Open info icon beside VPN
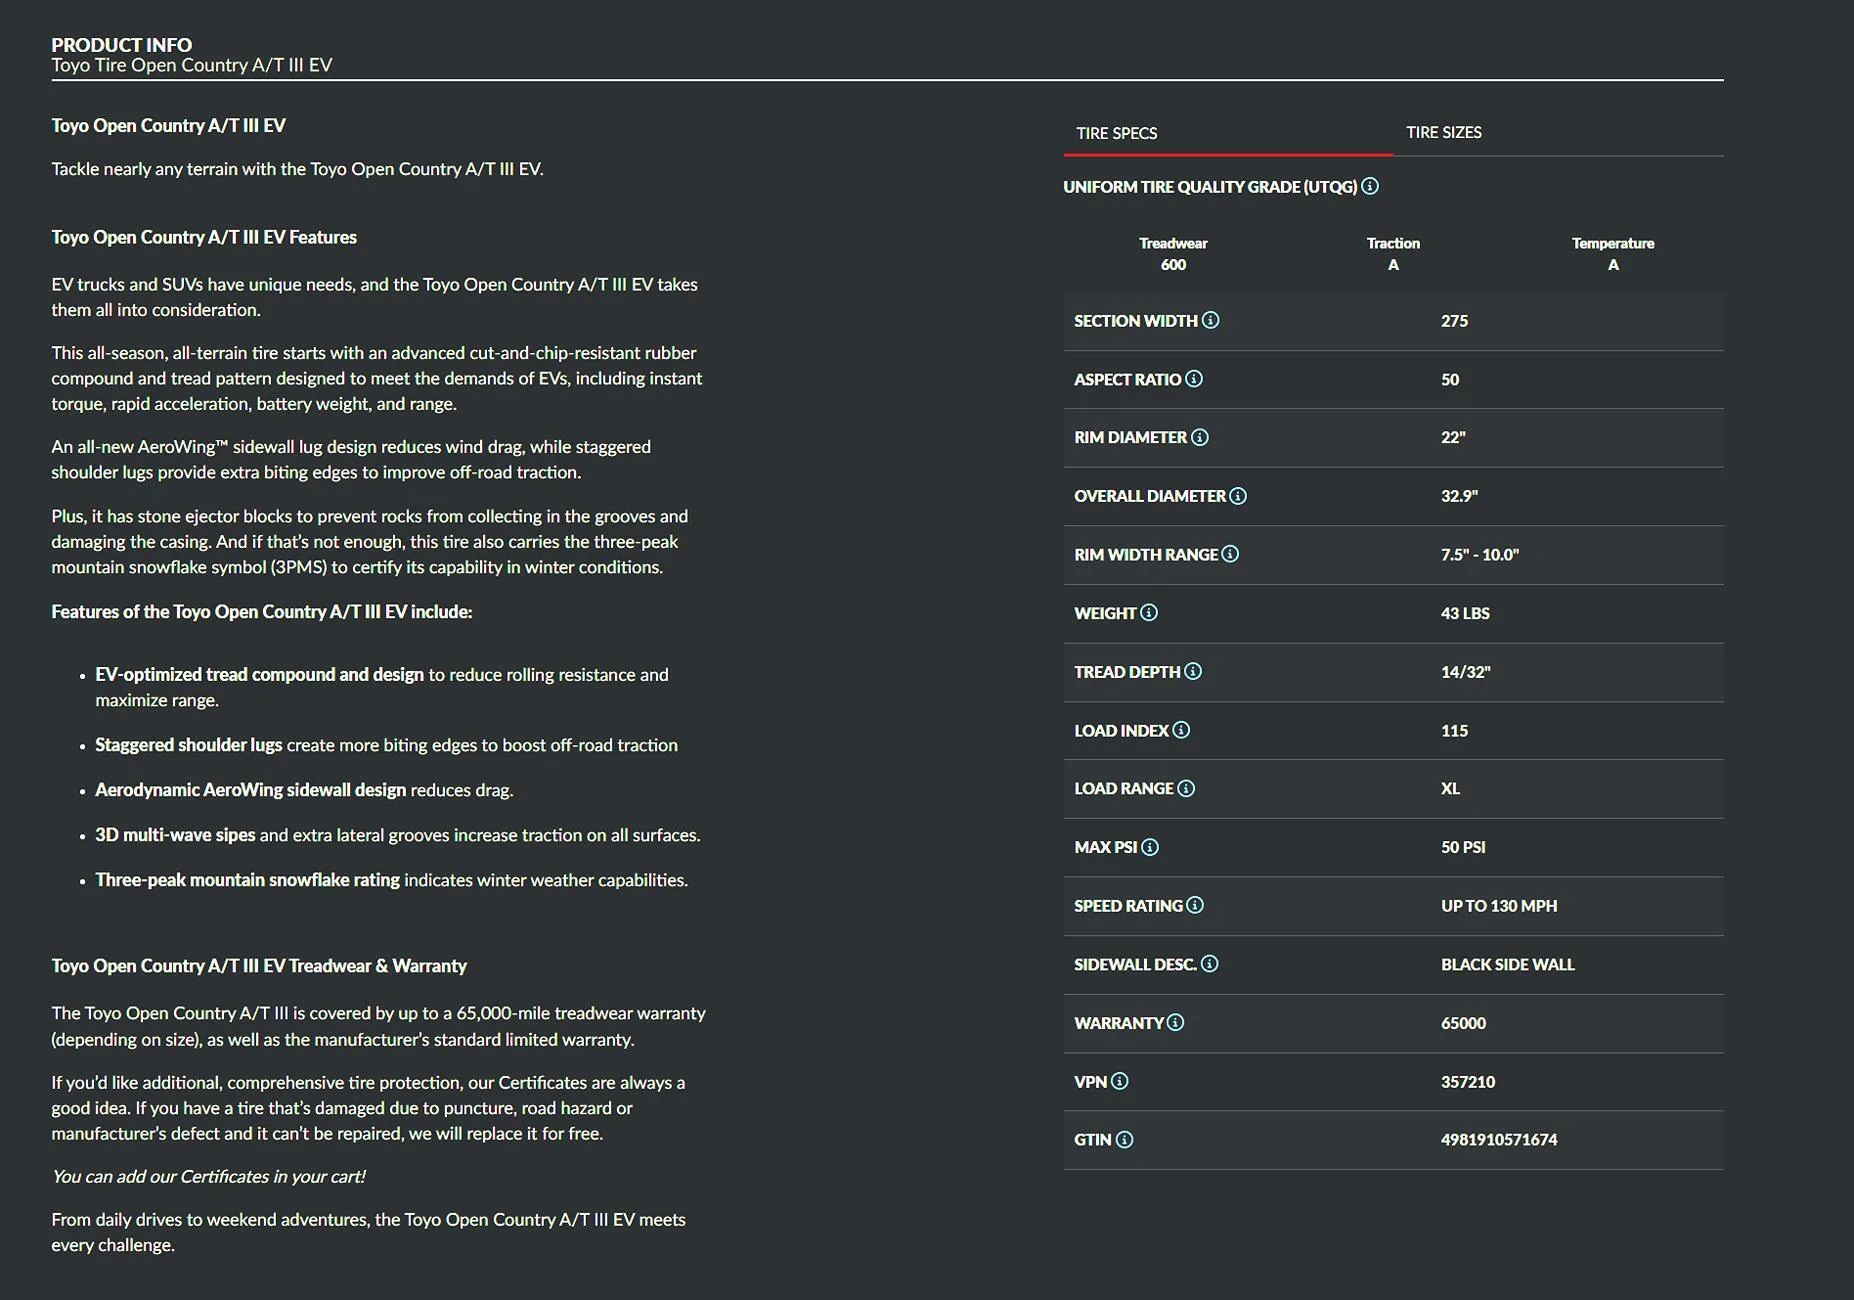1854x1300 pixels. click(1120, 1081)
